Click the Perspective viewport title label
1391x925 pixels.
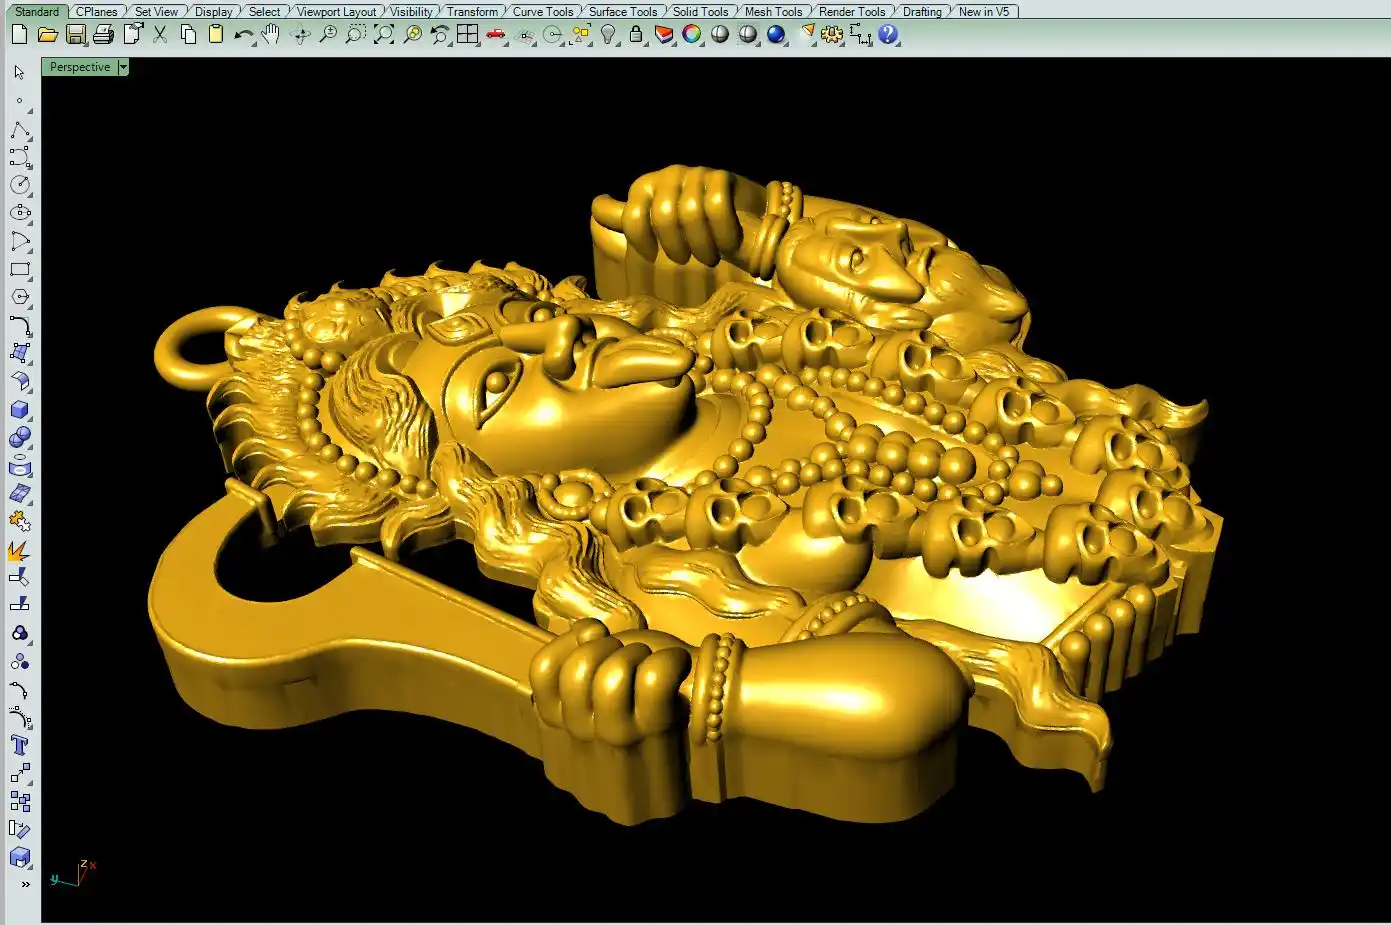[x=80, y=67]
